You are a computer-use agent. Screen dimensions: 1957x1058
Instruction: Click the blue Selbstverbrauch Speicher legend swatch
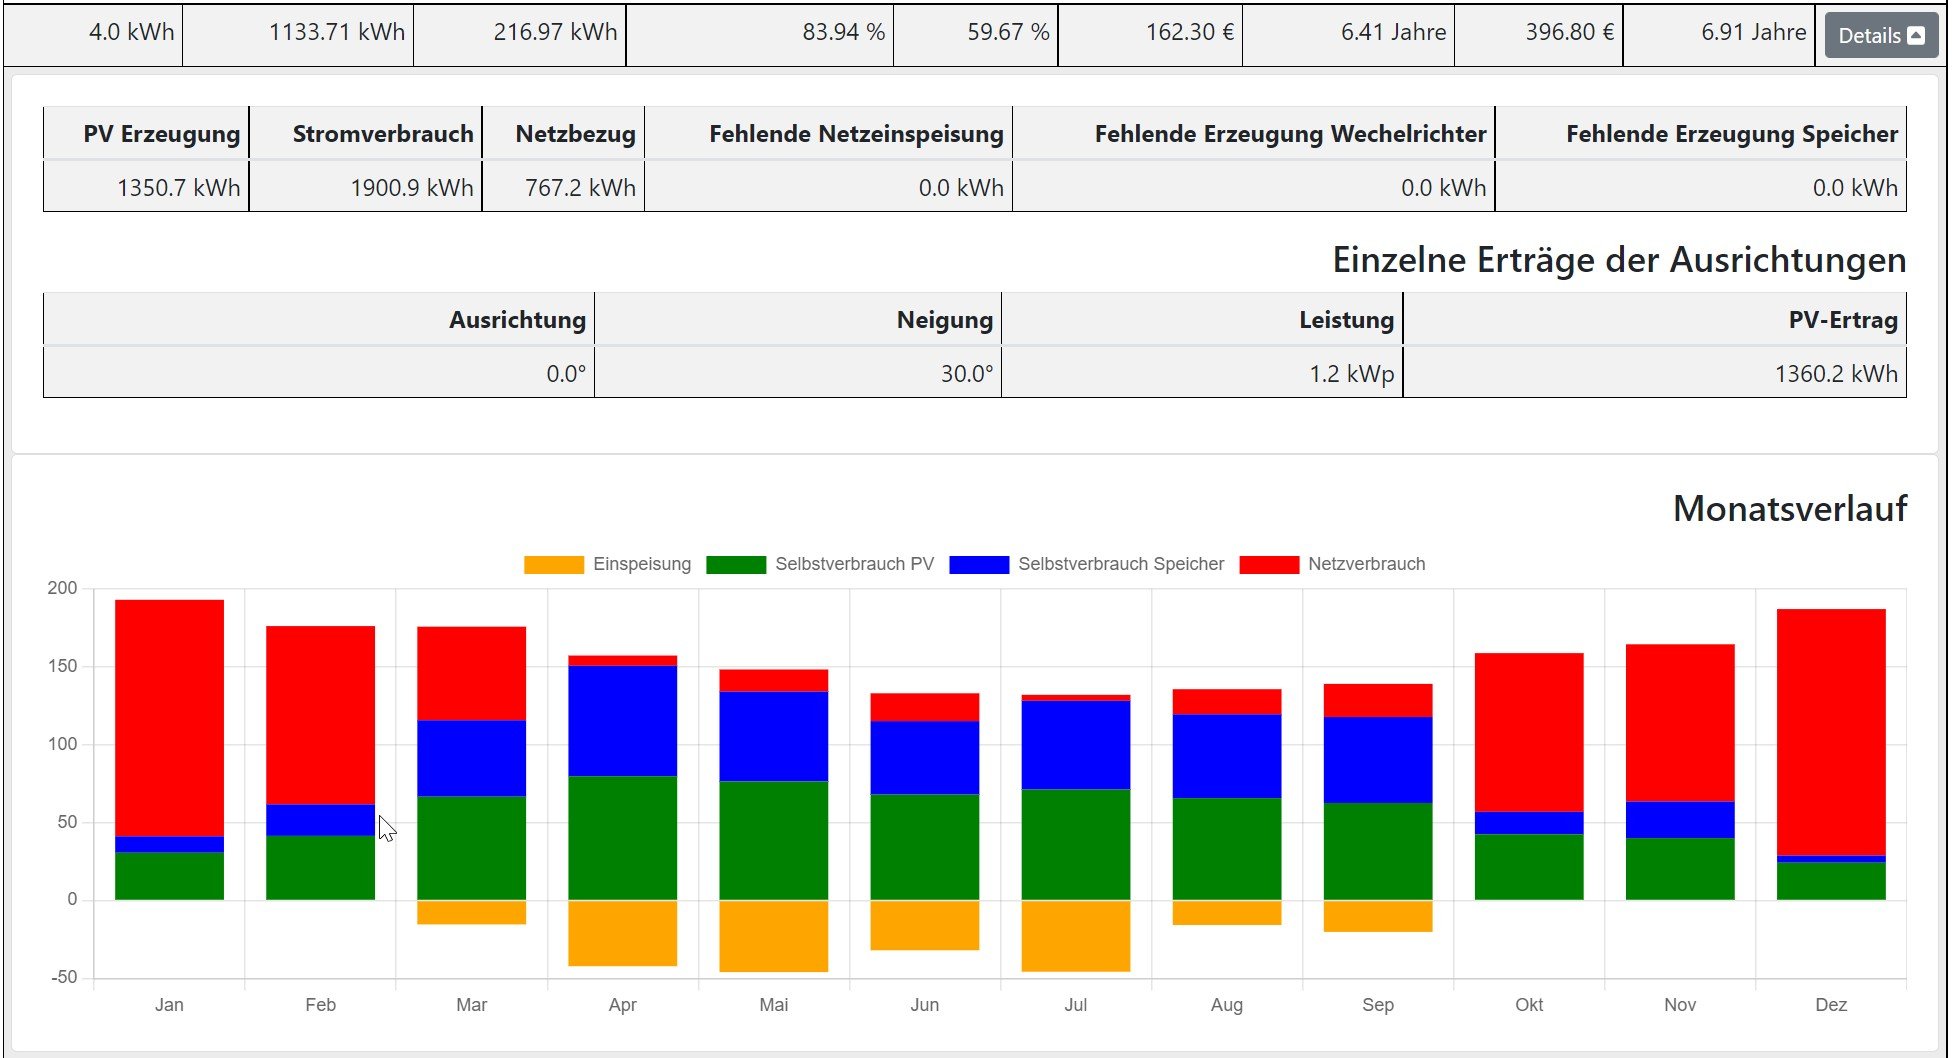click(978, 565)
